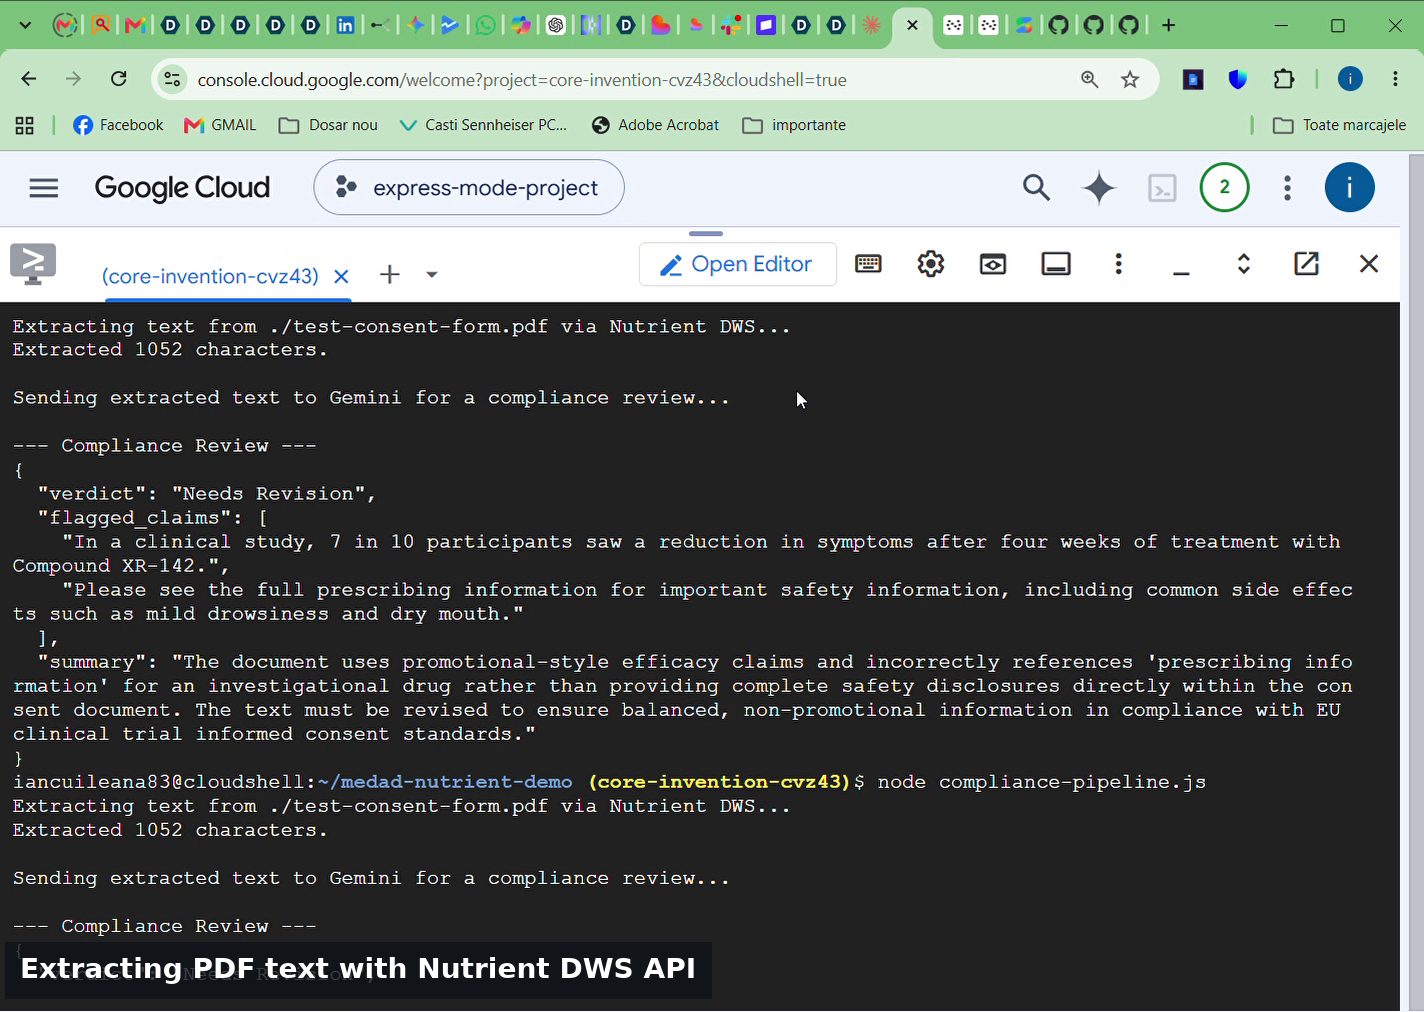Open Web Preview in Cloud Shell
1424x1012 pixels.
(993, 264)
